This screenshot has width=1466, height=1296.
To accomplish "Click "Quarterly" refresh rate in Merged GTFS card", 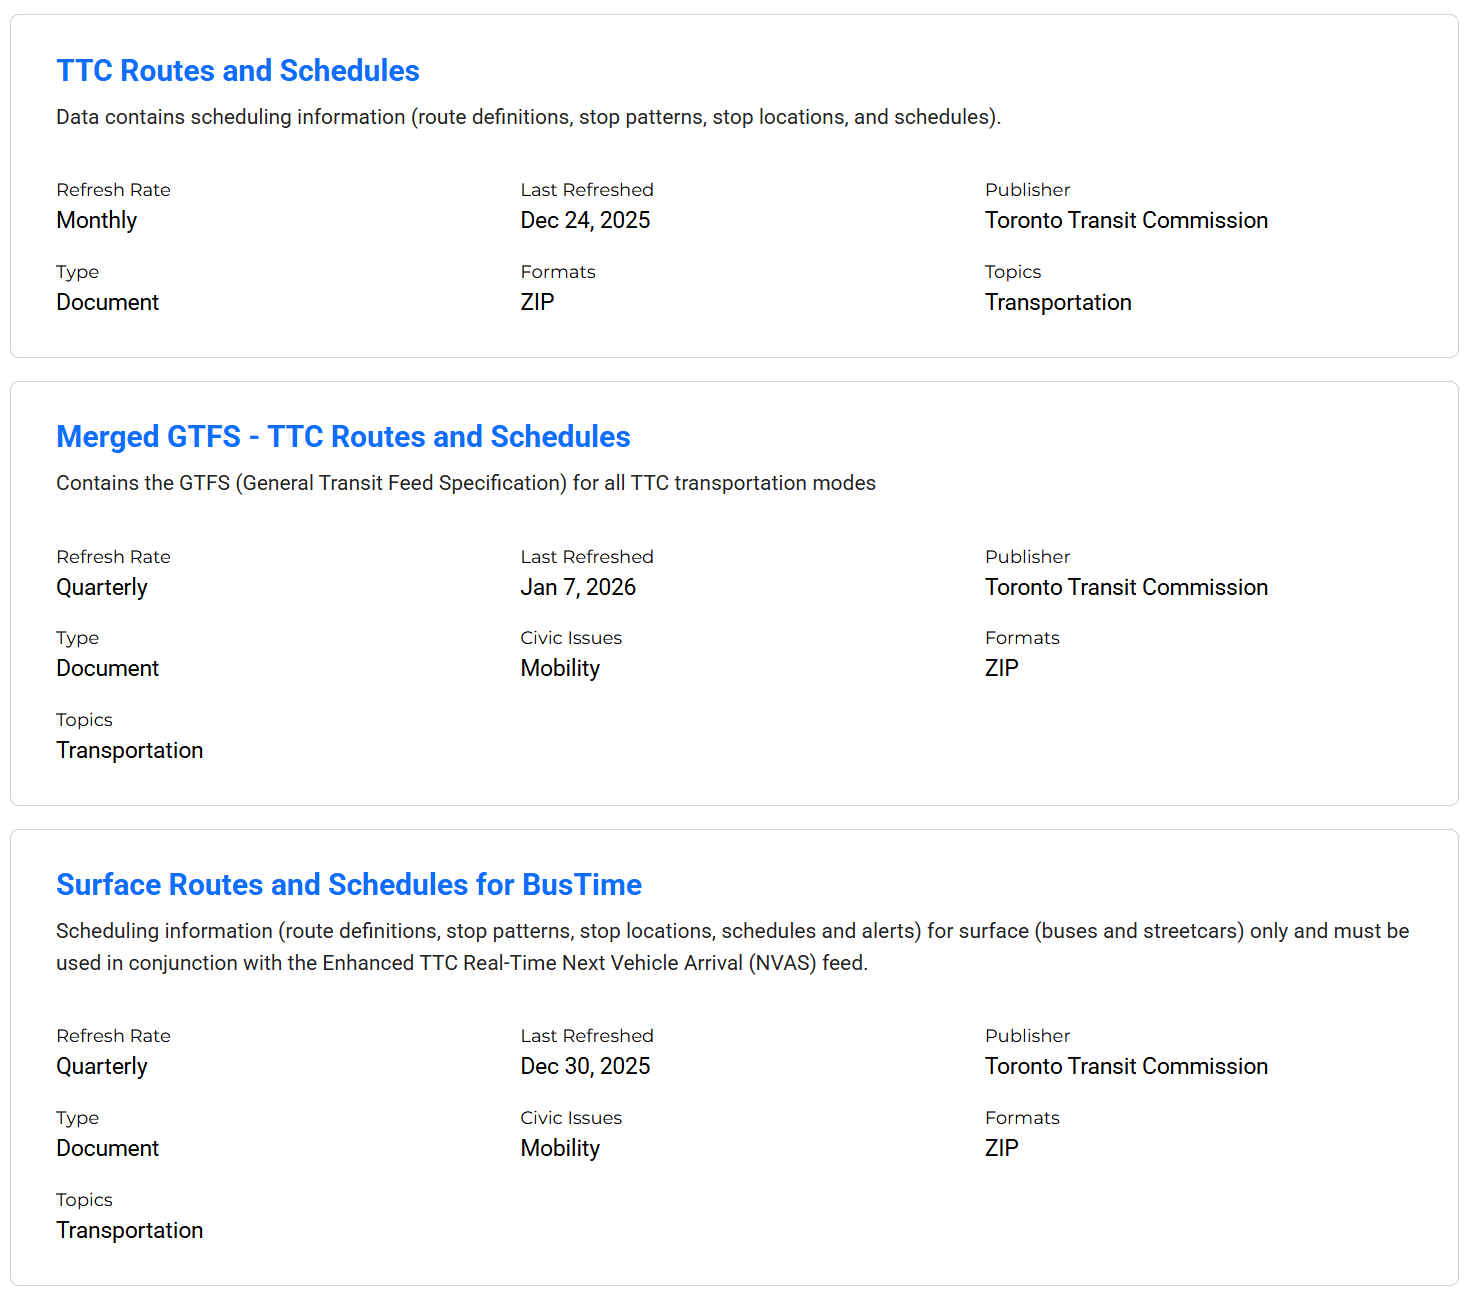I will (102, 588).
